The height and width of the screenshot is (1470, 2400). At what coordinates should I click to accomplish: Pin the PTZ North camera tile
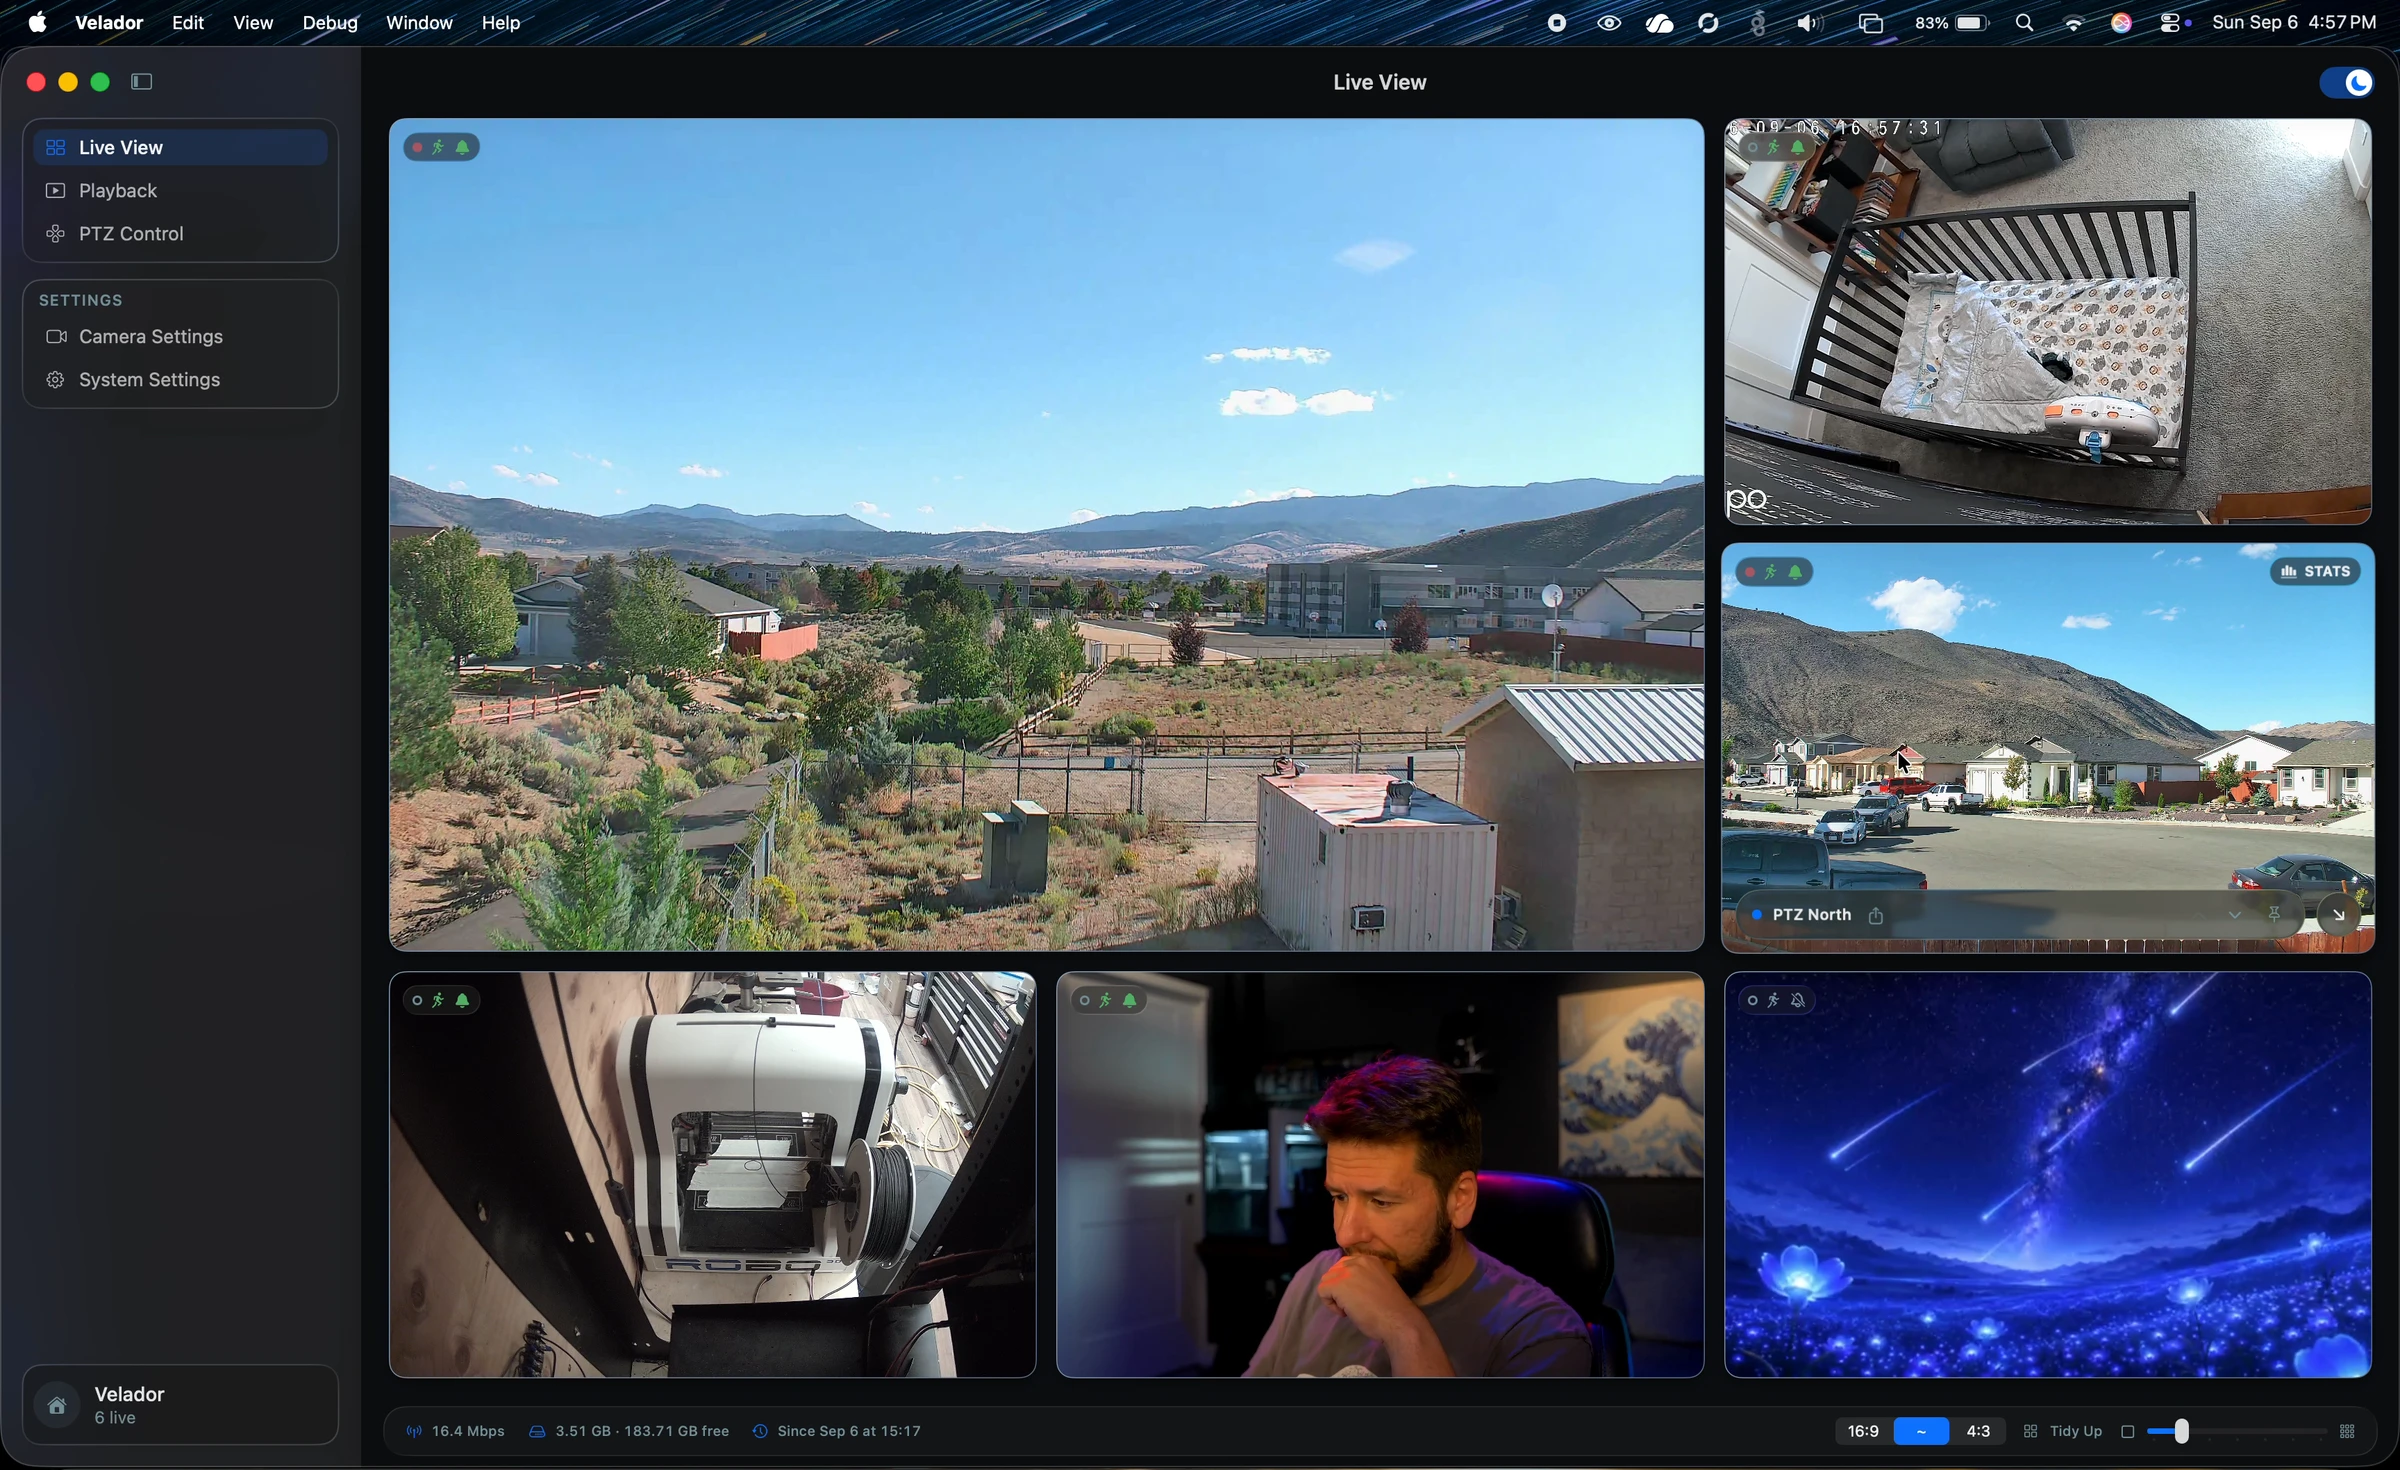click(x=2275, y=916)
